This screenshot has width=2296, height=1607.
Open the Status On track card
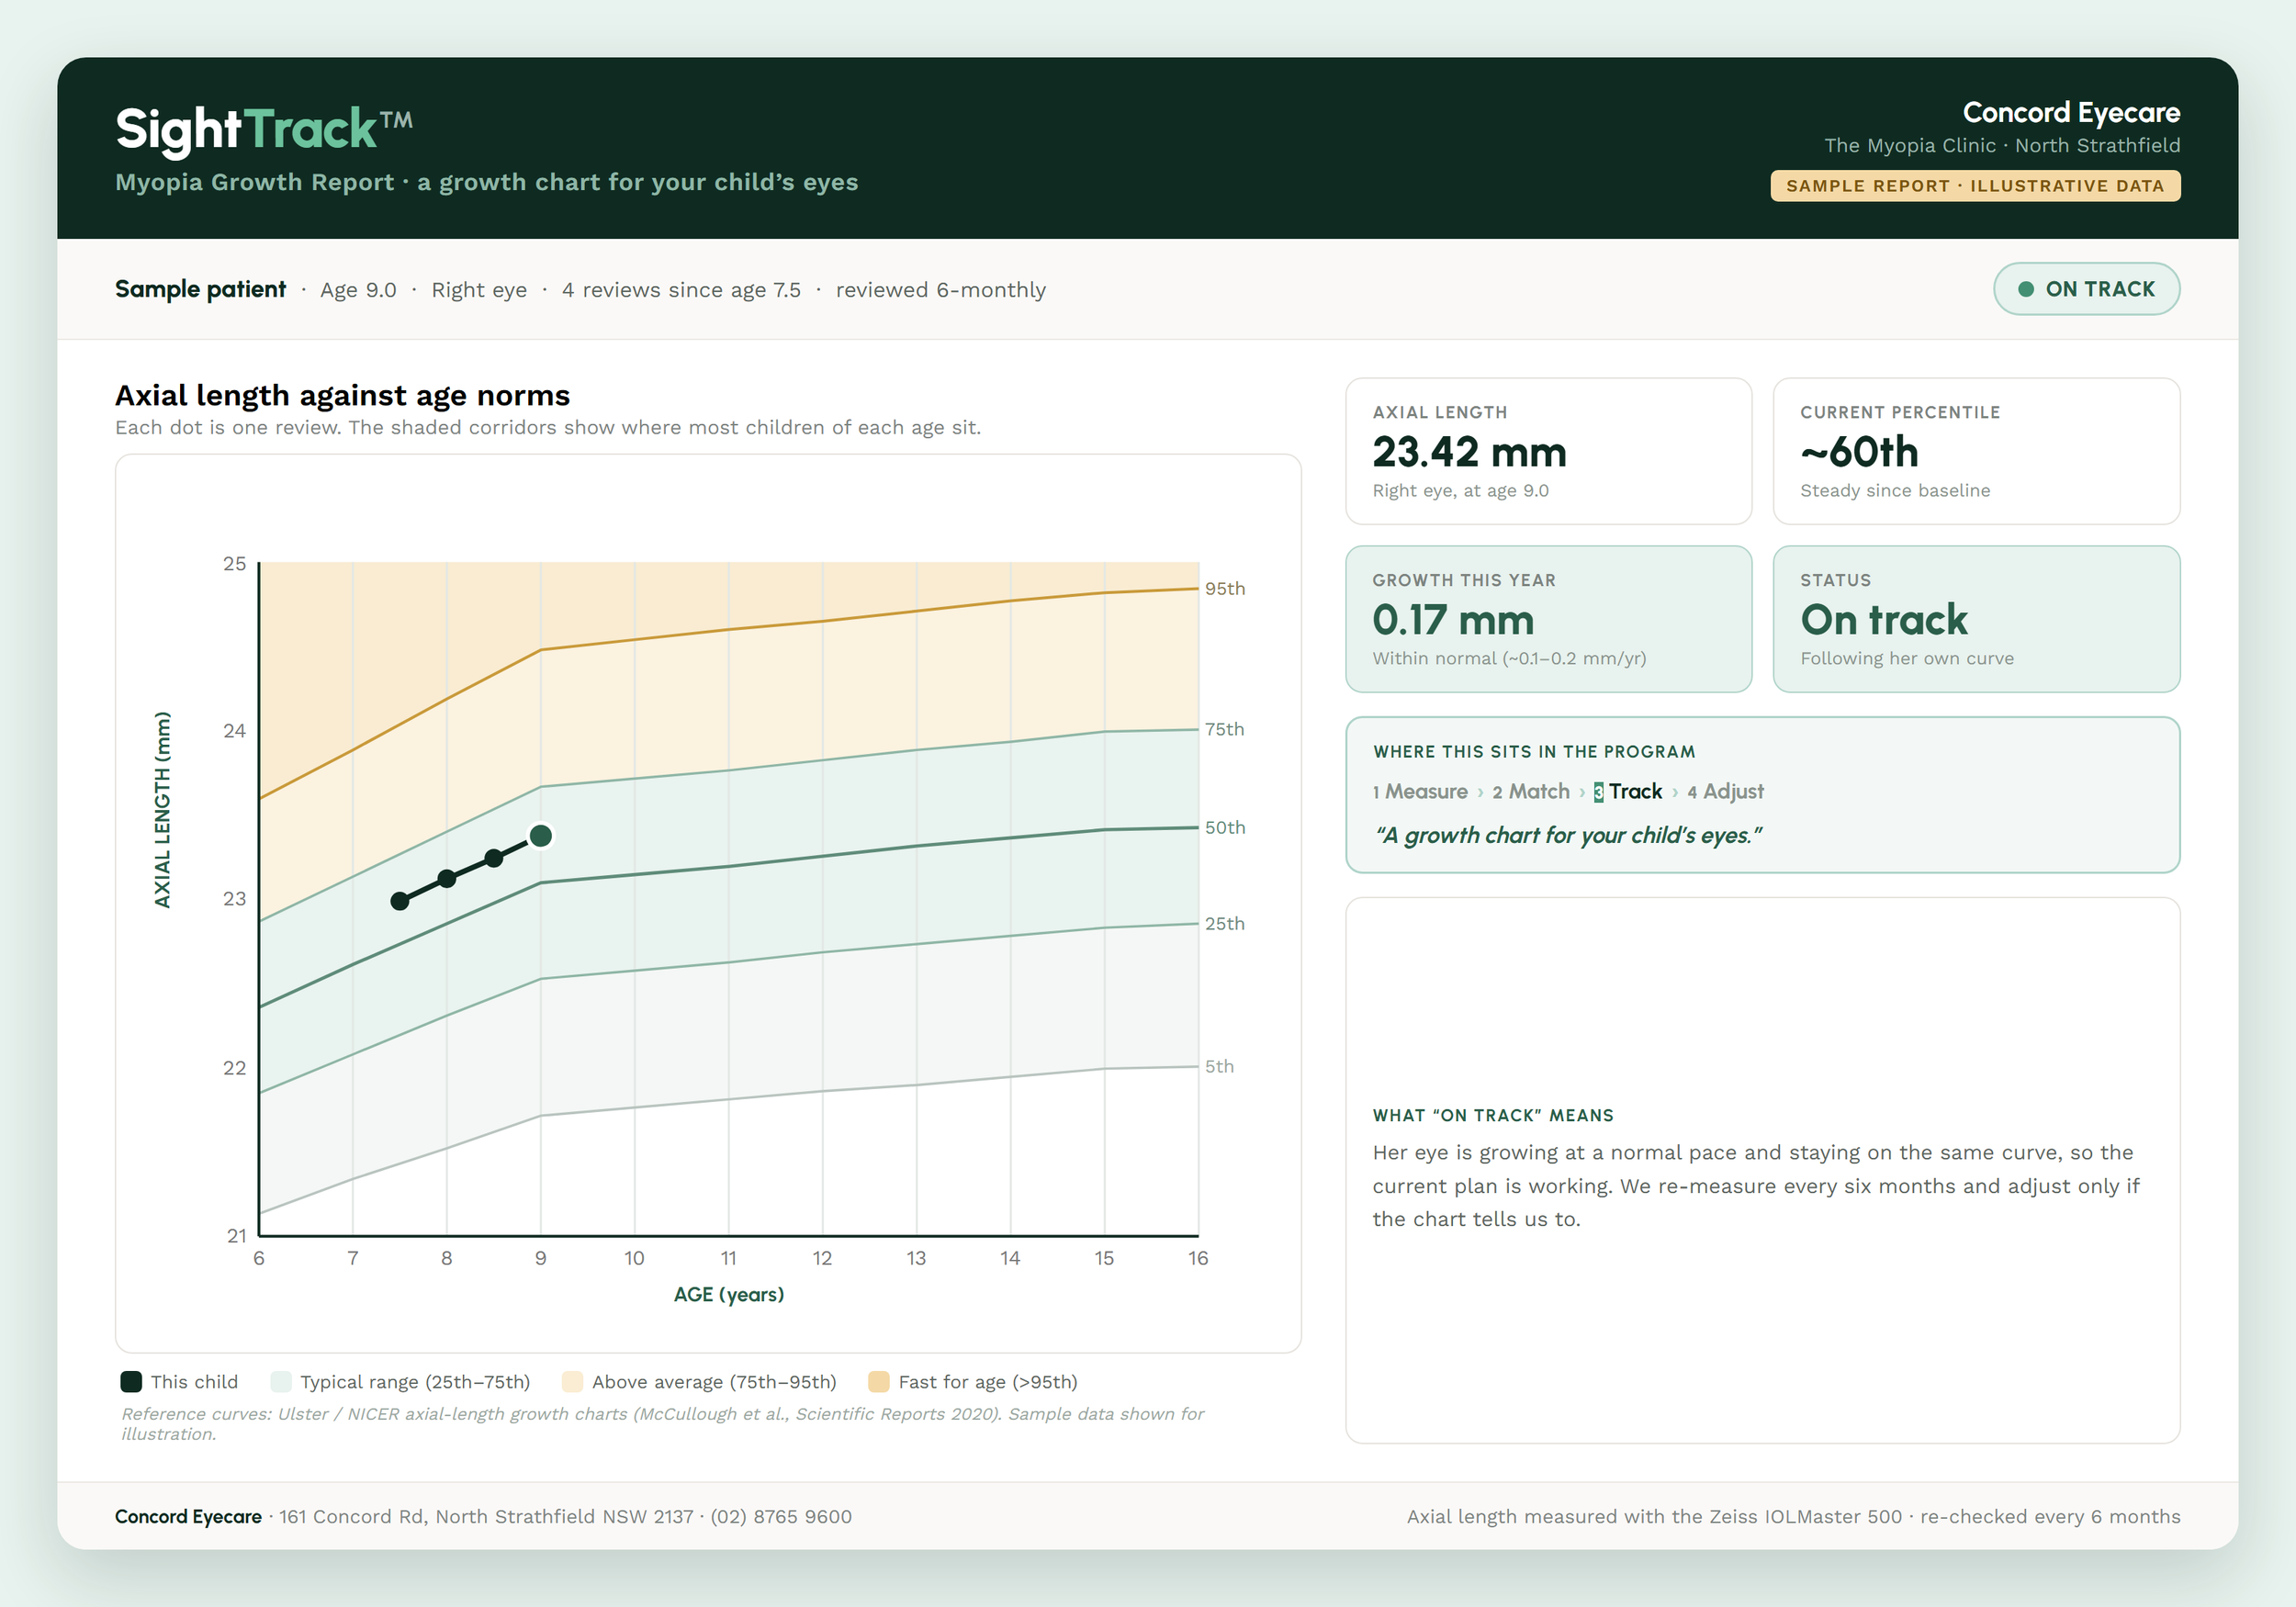1976,619
